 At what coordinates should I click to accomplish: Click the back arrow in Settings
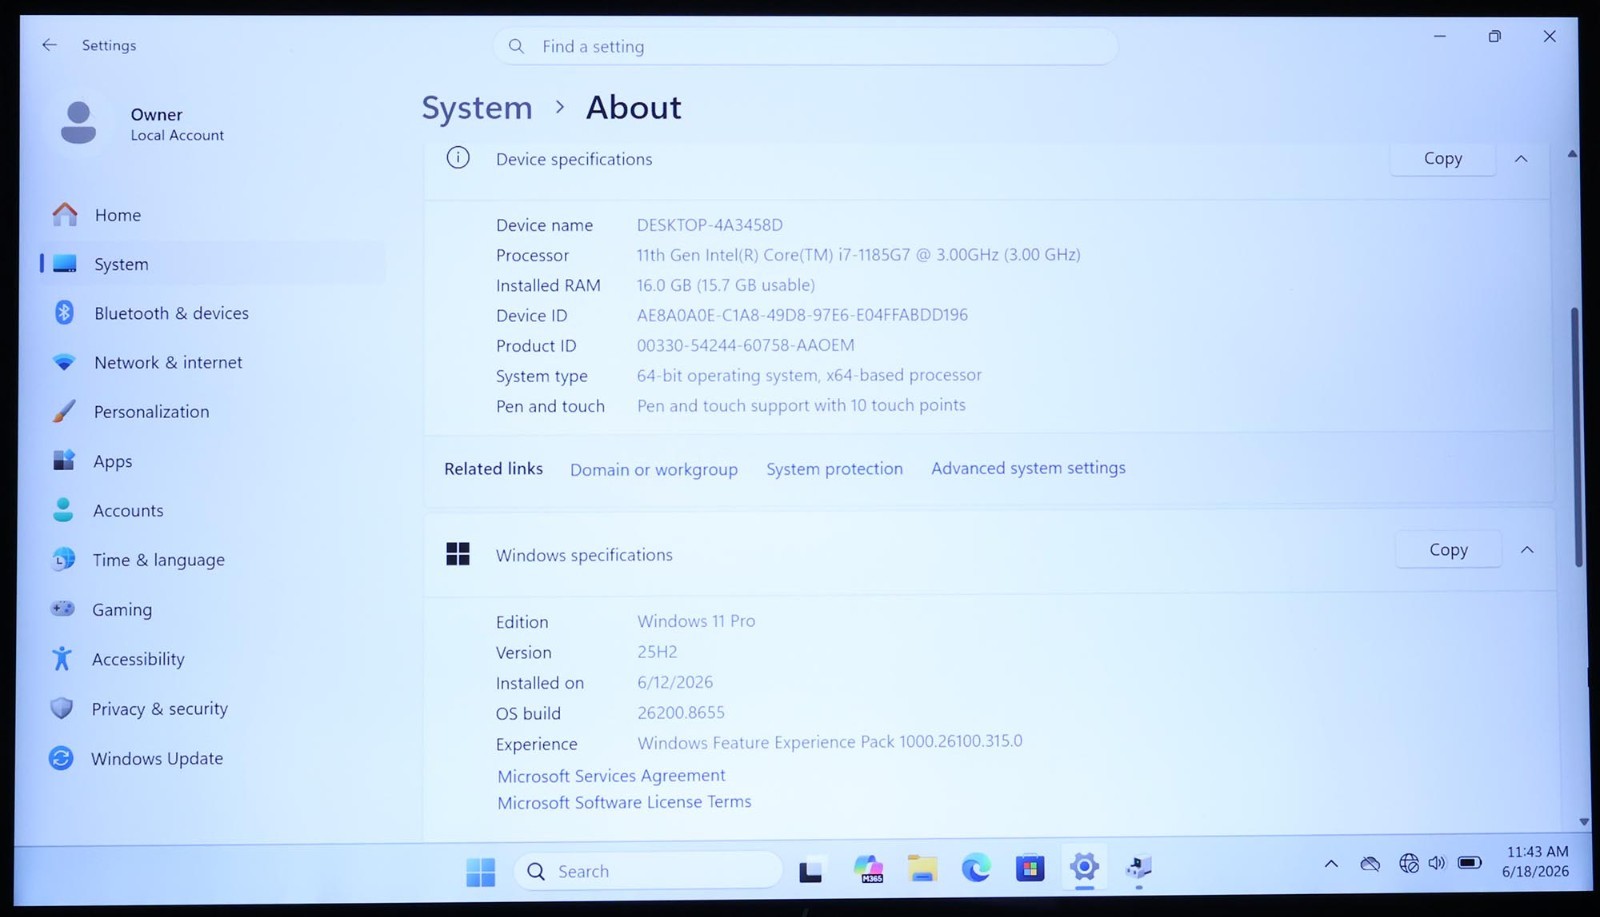pyautogui.click(x=49, y=45)
